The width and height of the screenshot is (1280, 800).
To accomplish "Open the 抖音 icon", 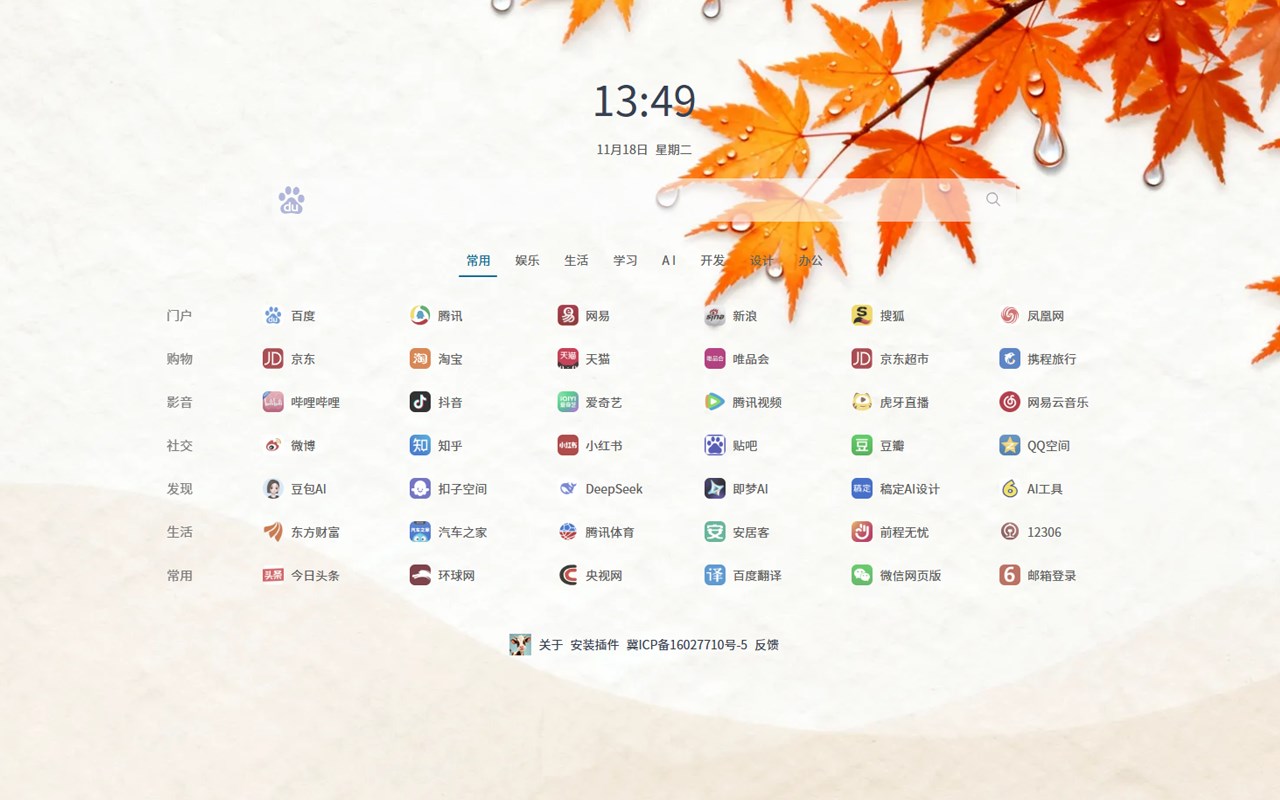I will 420,401.
